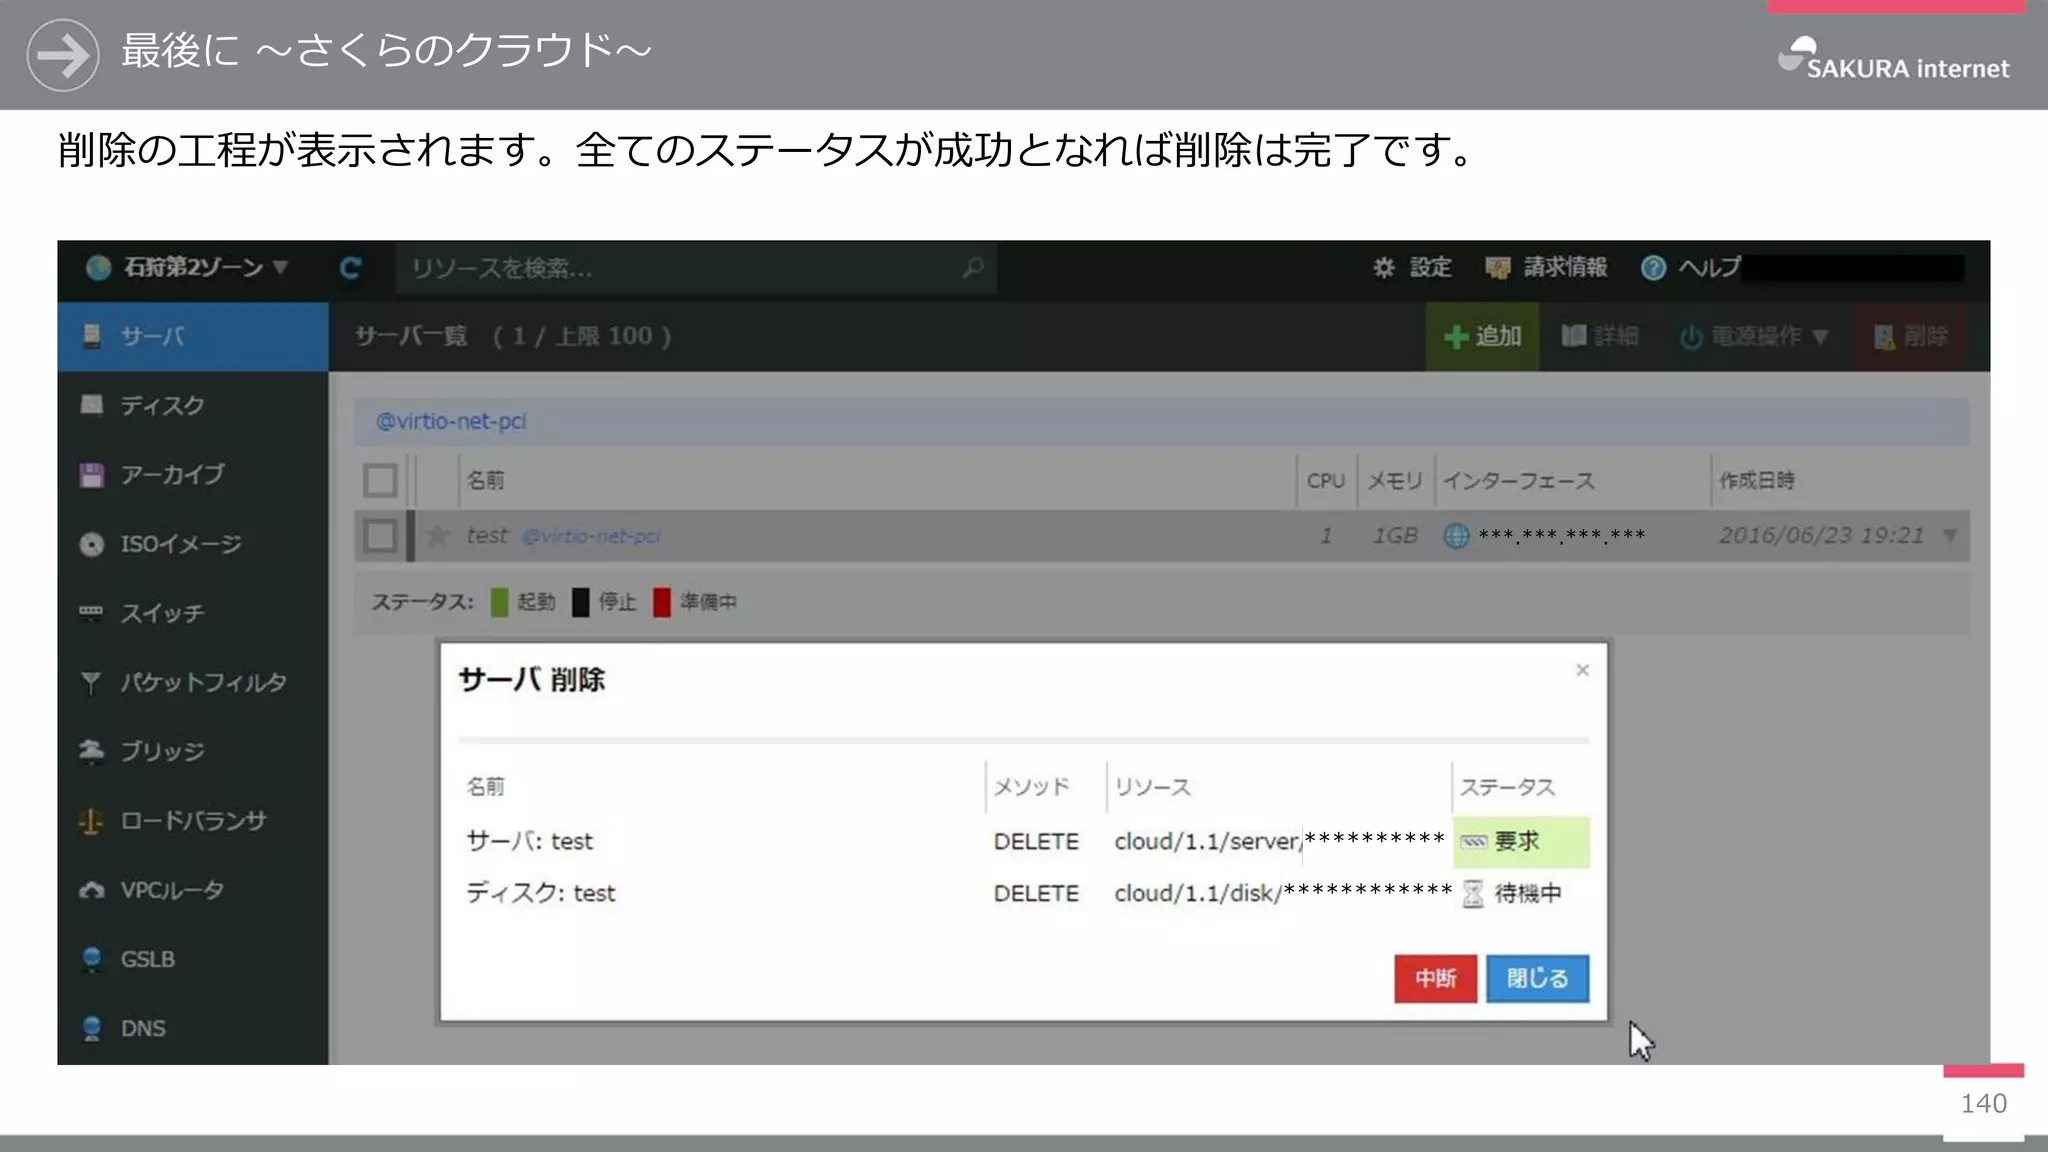Click the red 準備中 status legend swatch
The image size is (2048, 1152).
(x=661, y=602)
